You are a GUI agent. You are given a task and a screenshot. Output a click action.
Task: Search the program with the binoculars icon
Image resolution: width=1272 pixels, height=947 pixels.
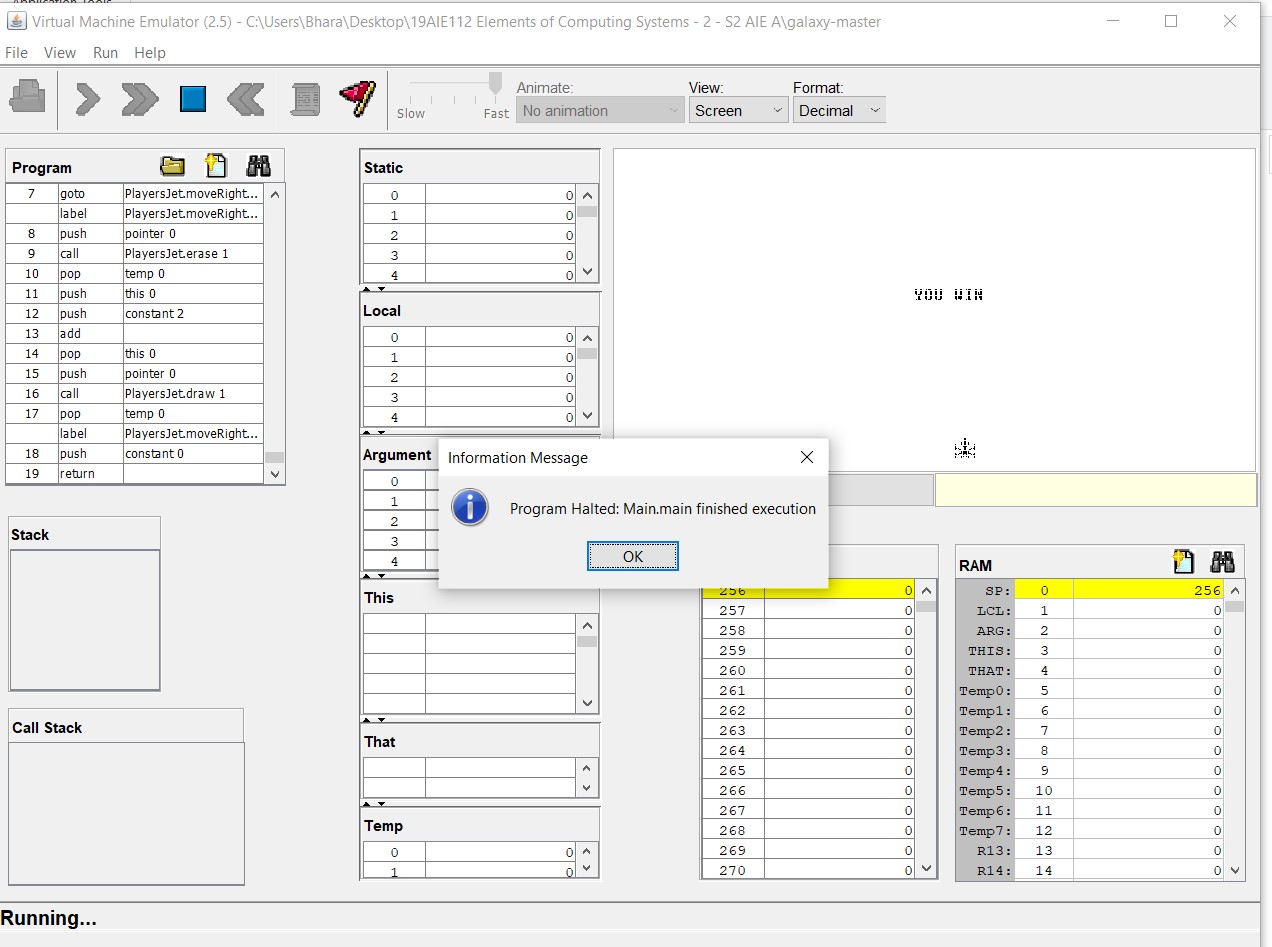pyautogui.click(x=258, y=166)
